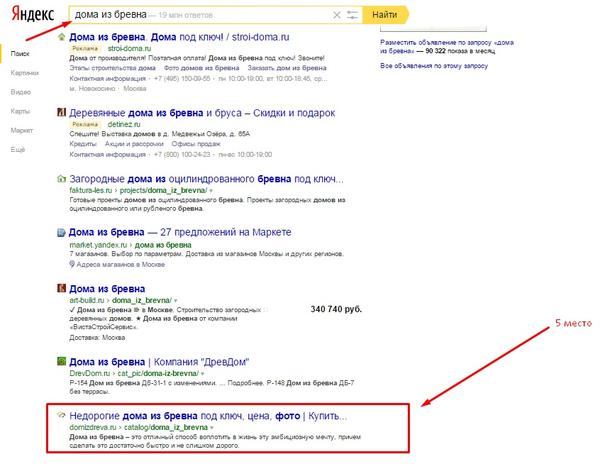The height and width of the screenshot is (464, 600).
Task: Click the Реклама label under stroi-doma ad
Action: [85, 49]
